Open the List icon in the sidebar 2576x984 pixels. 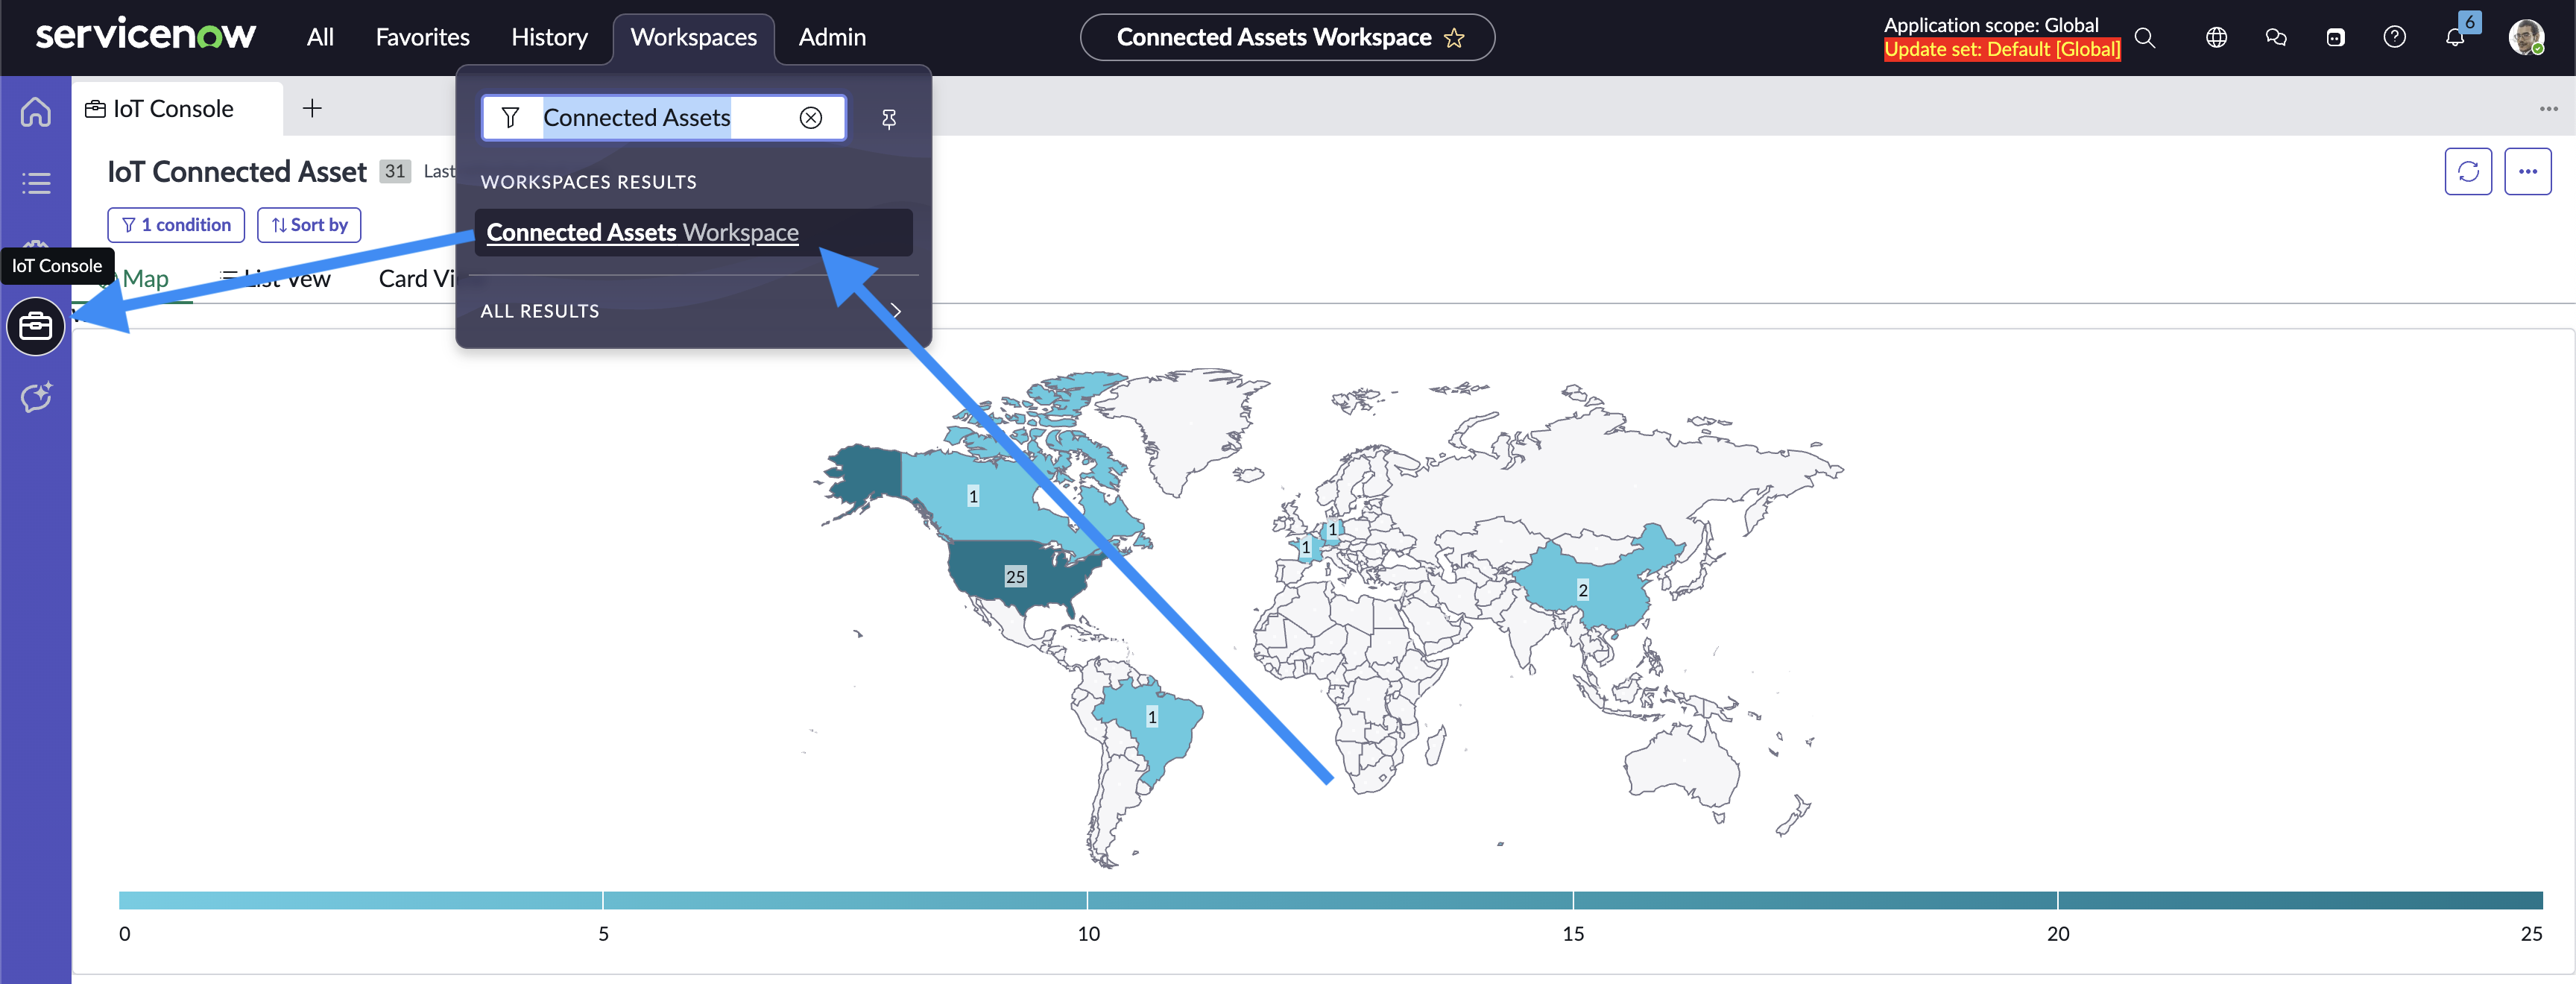(x=36, y=183)
